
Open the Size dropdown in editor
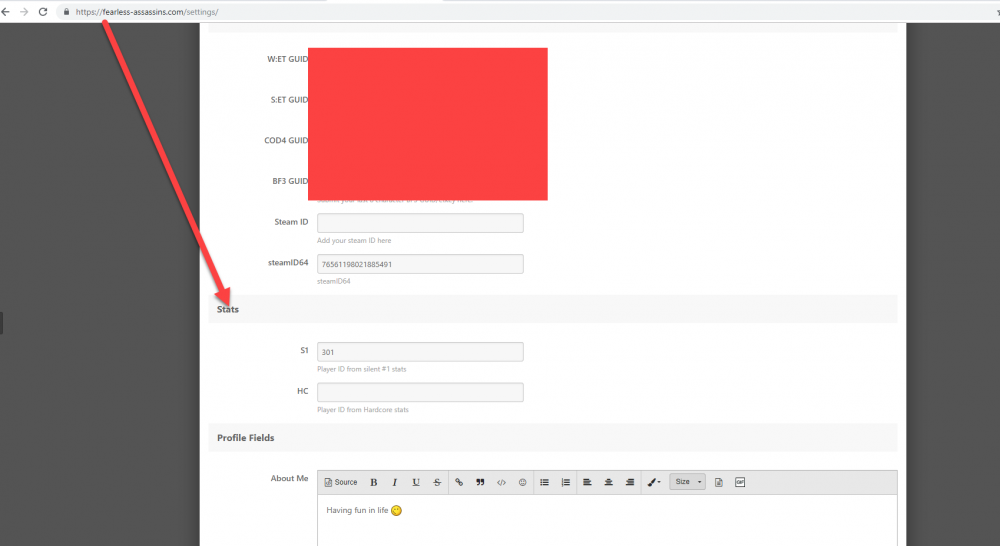(x=688, y=482)
